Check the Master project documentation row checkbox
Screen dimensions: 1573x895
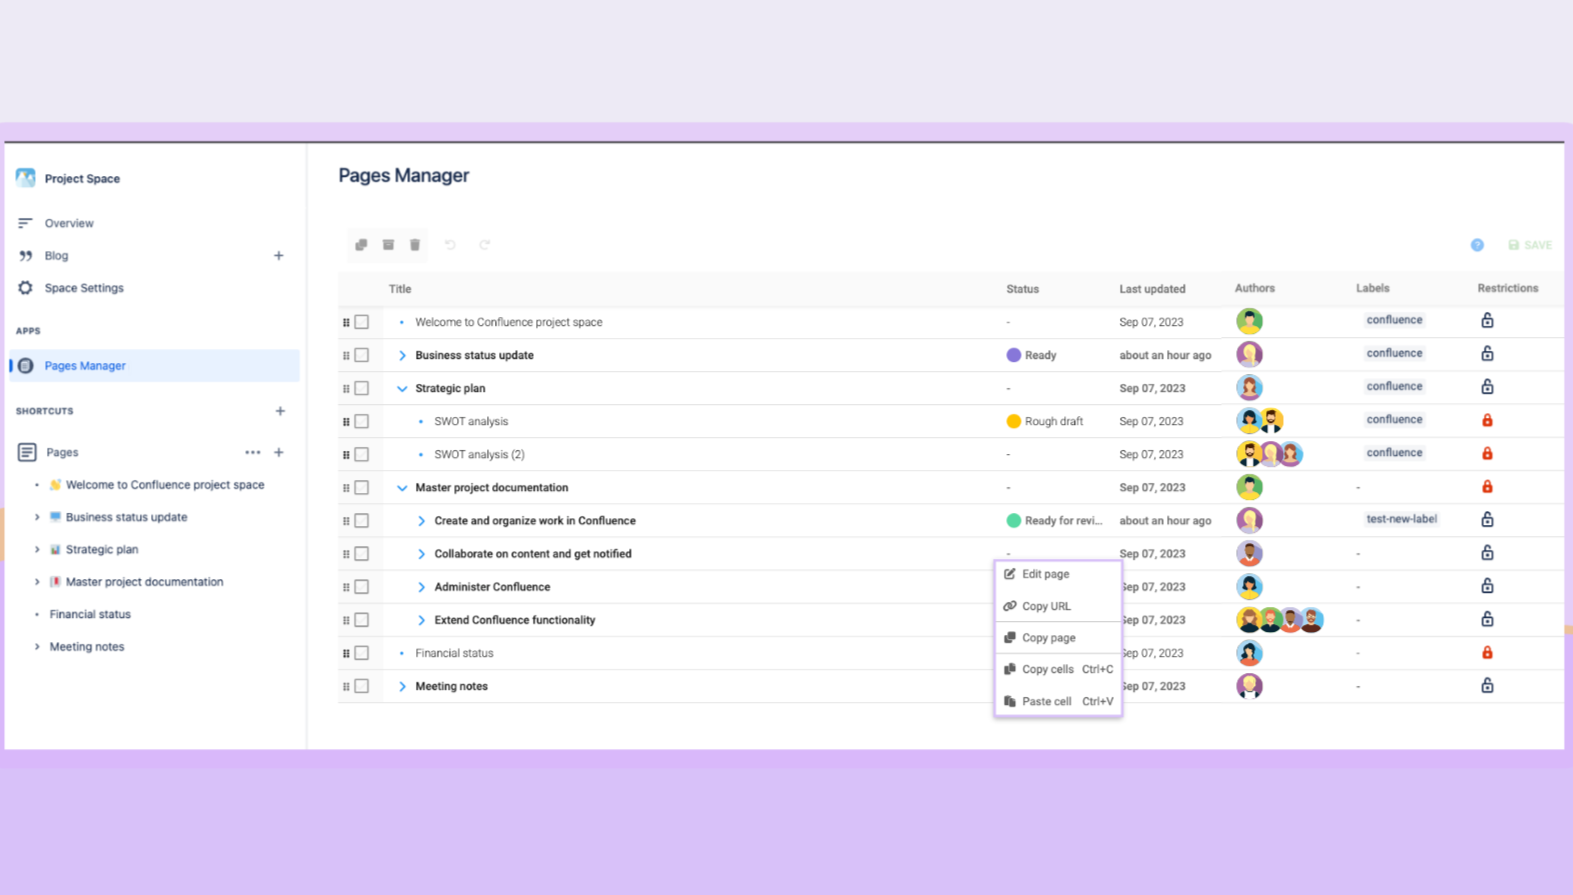pos(362,487)
